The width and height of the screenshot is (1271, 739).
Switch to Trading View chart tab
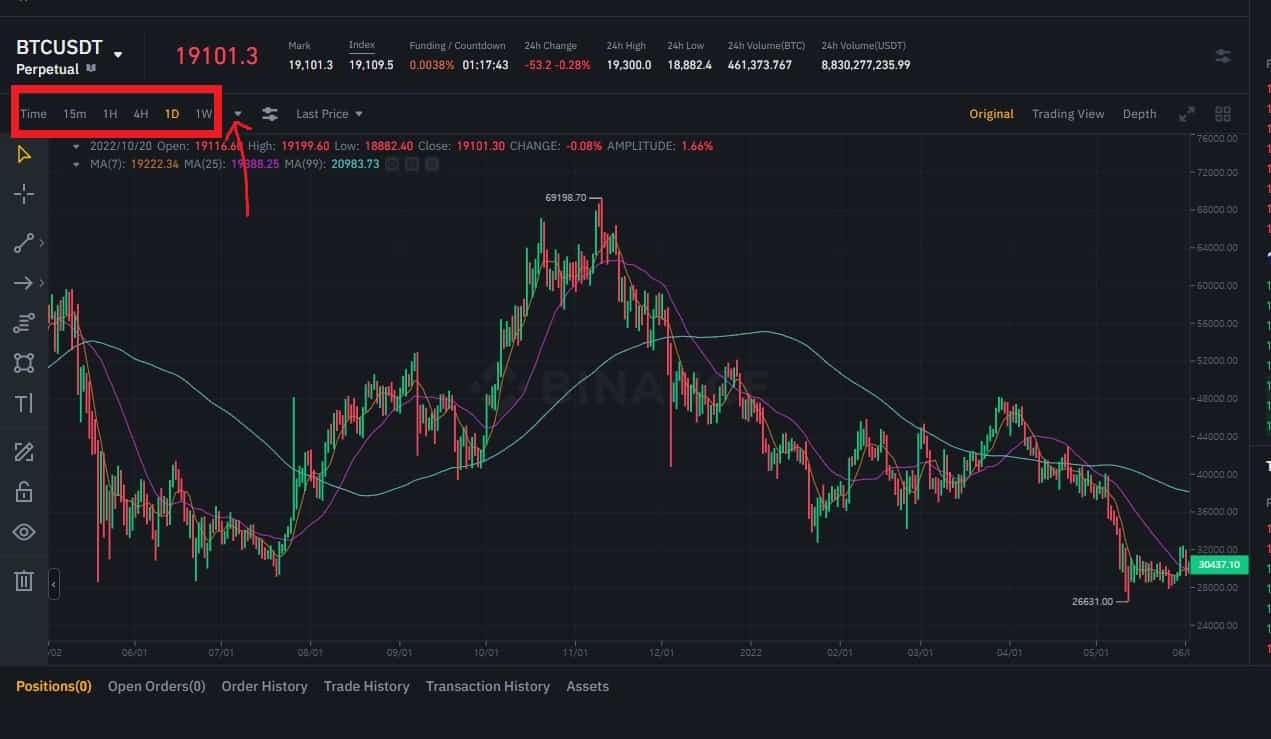point(1068,114)
